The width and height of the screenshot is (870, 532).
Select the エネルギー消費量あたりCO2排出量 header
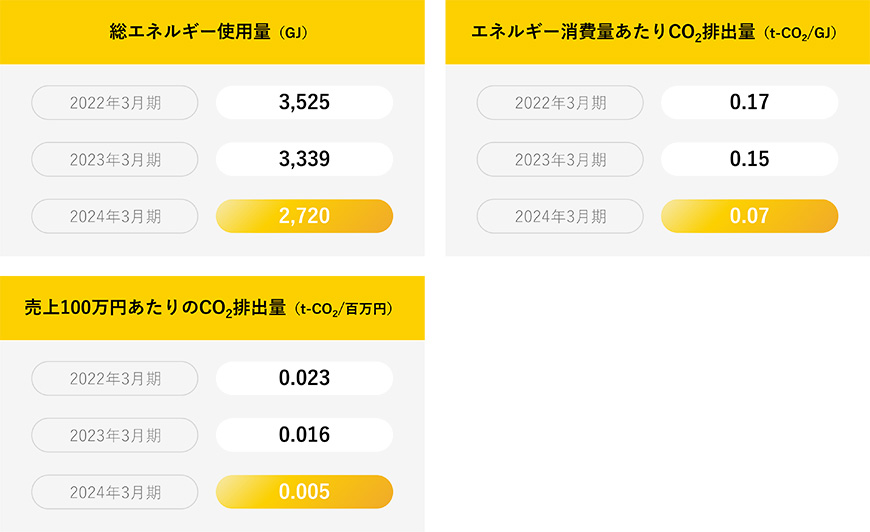657,32
